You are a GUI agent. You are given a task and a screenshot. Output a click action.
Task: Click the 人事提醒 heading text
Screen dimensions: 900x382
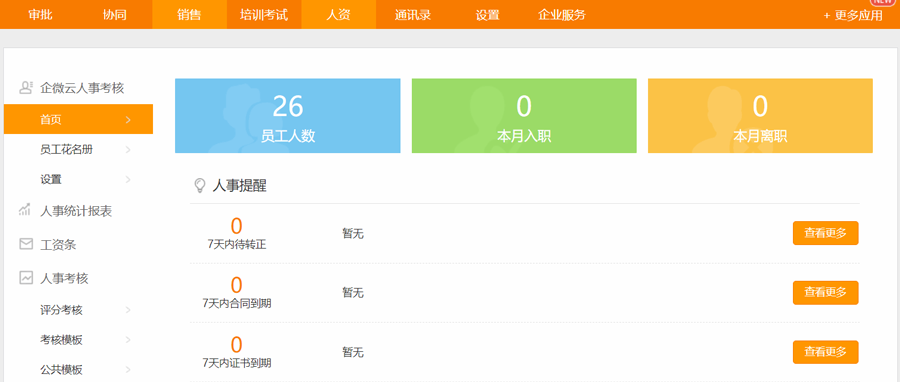239,185
